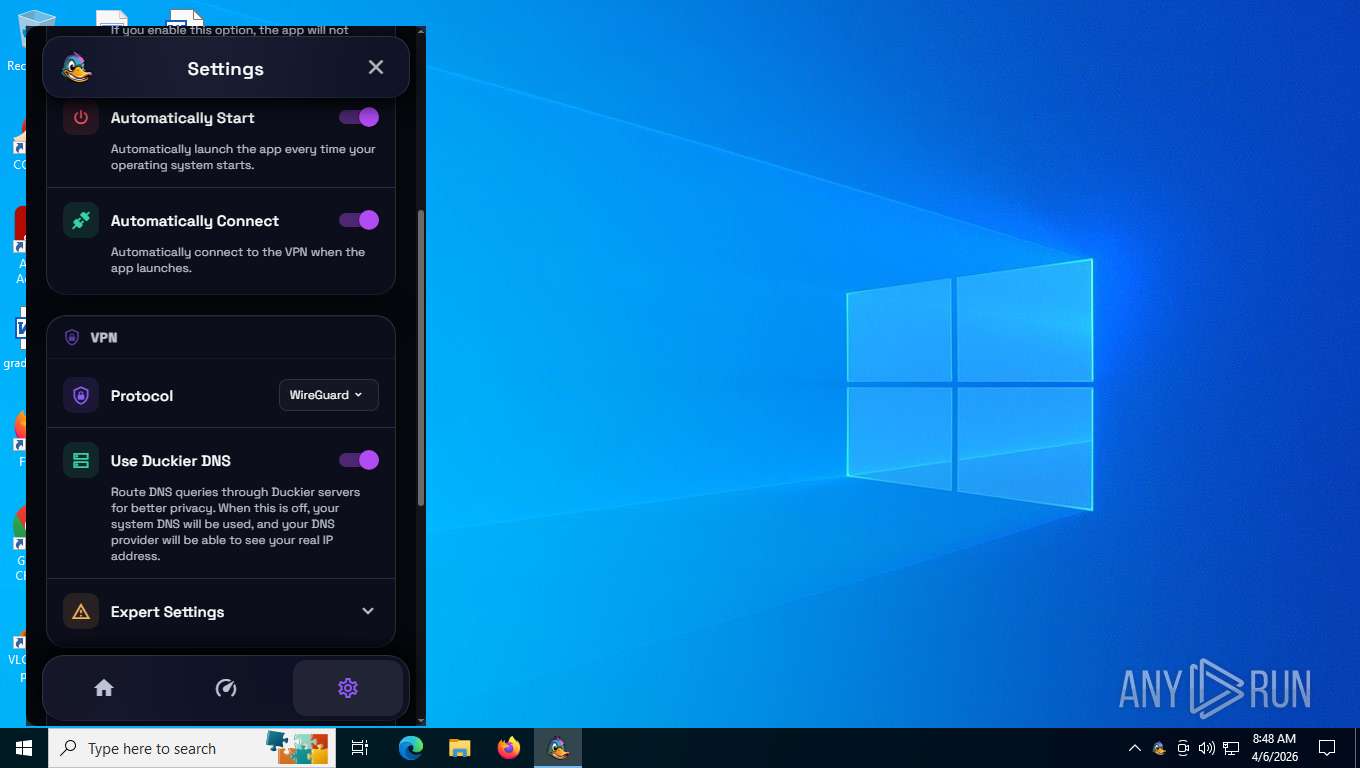Open File Explorer from the taskbar

click(x=460, y=748)
